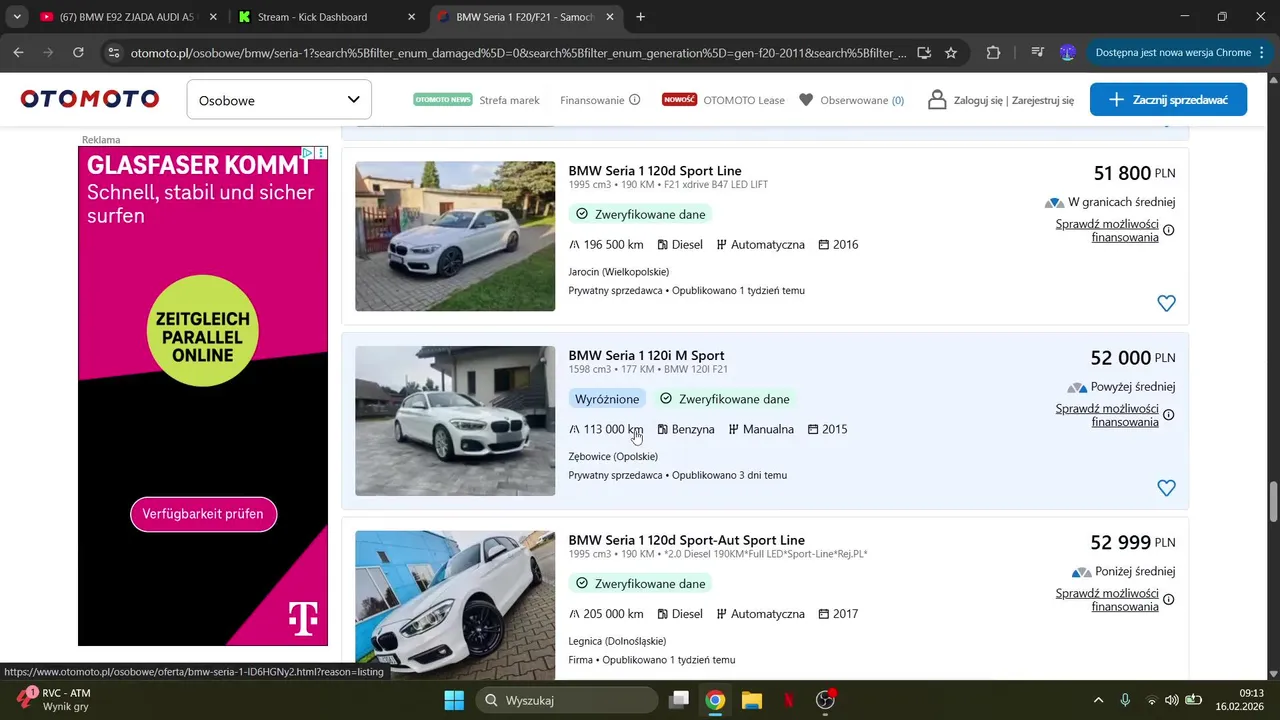
Task: Click financing info icon on 52 999 PLN listing
Action: coord(1169,600)
